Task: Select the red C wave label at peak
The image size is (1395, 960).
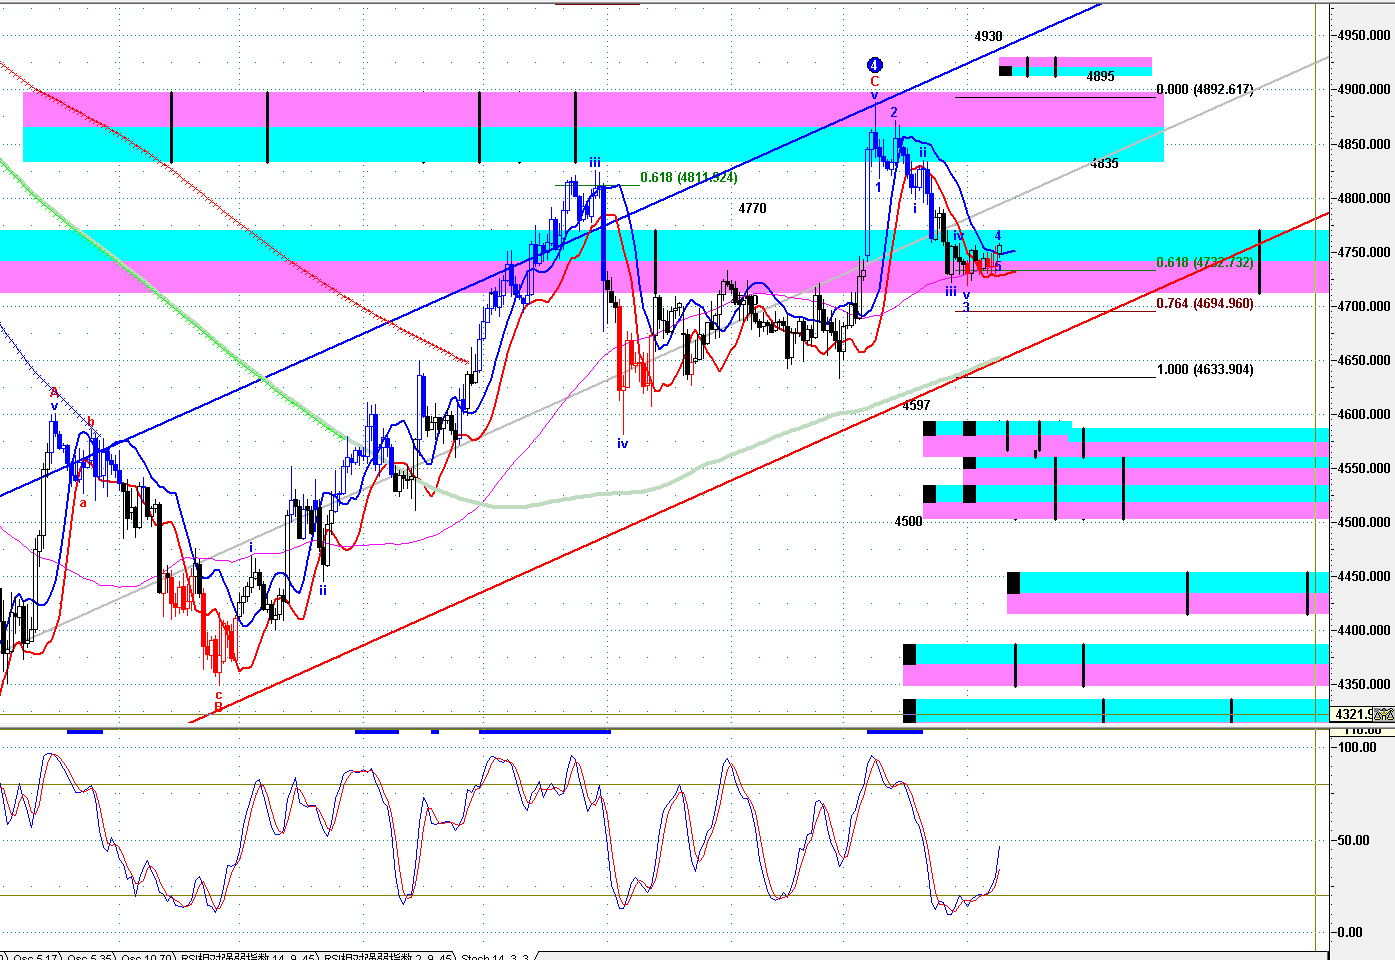Action: click(x=874, y=81)
